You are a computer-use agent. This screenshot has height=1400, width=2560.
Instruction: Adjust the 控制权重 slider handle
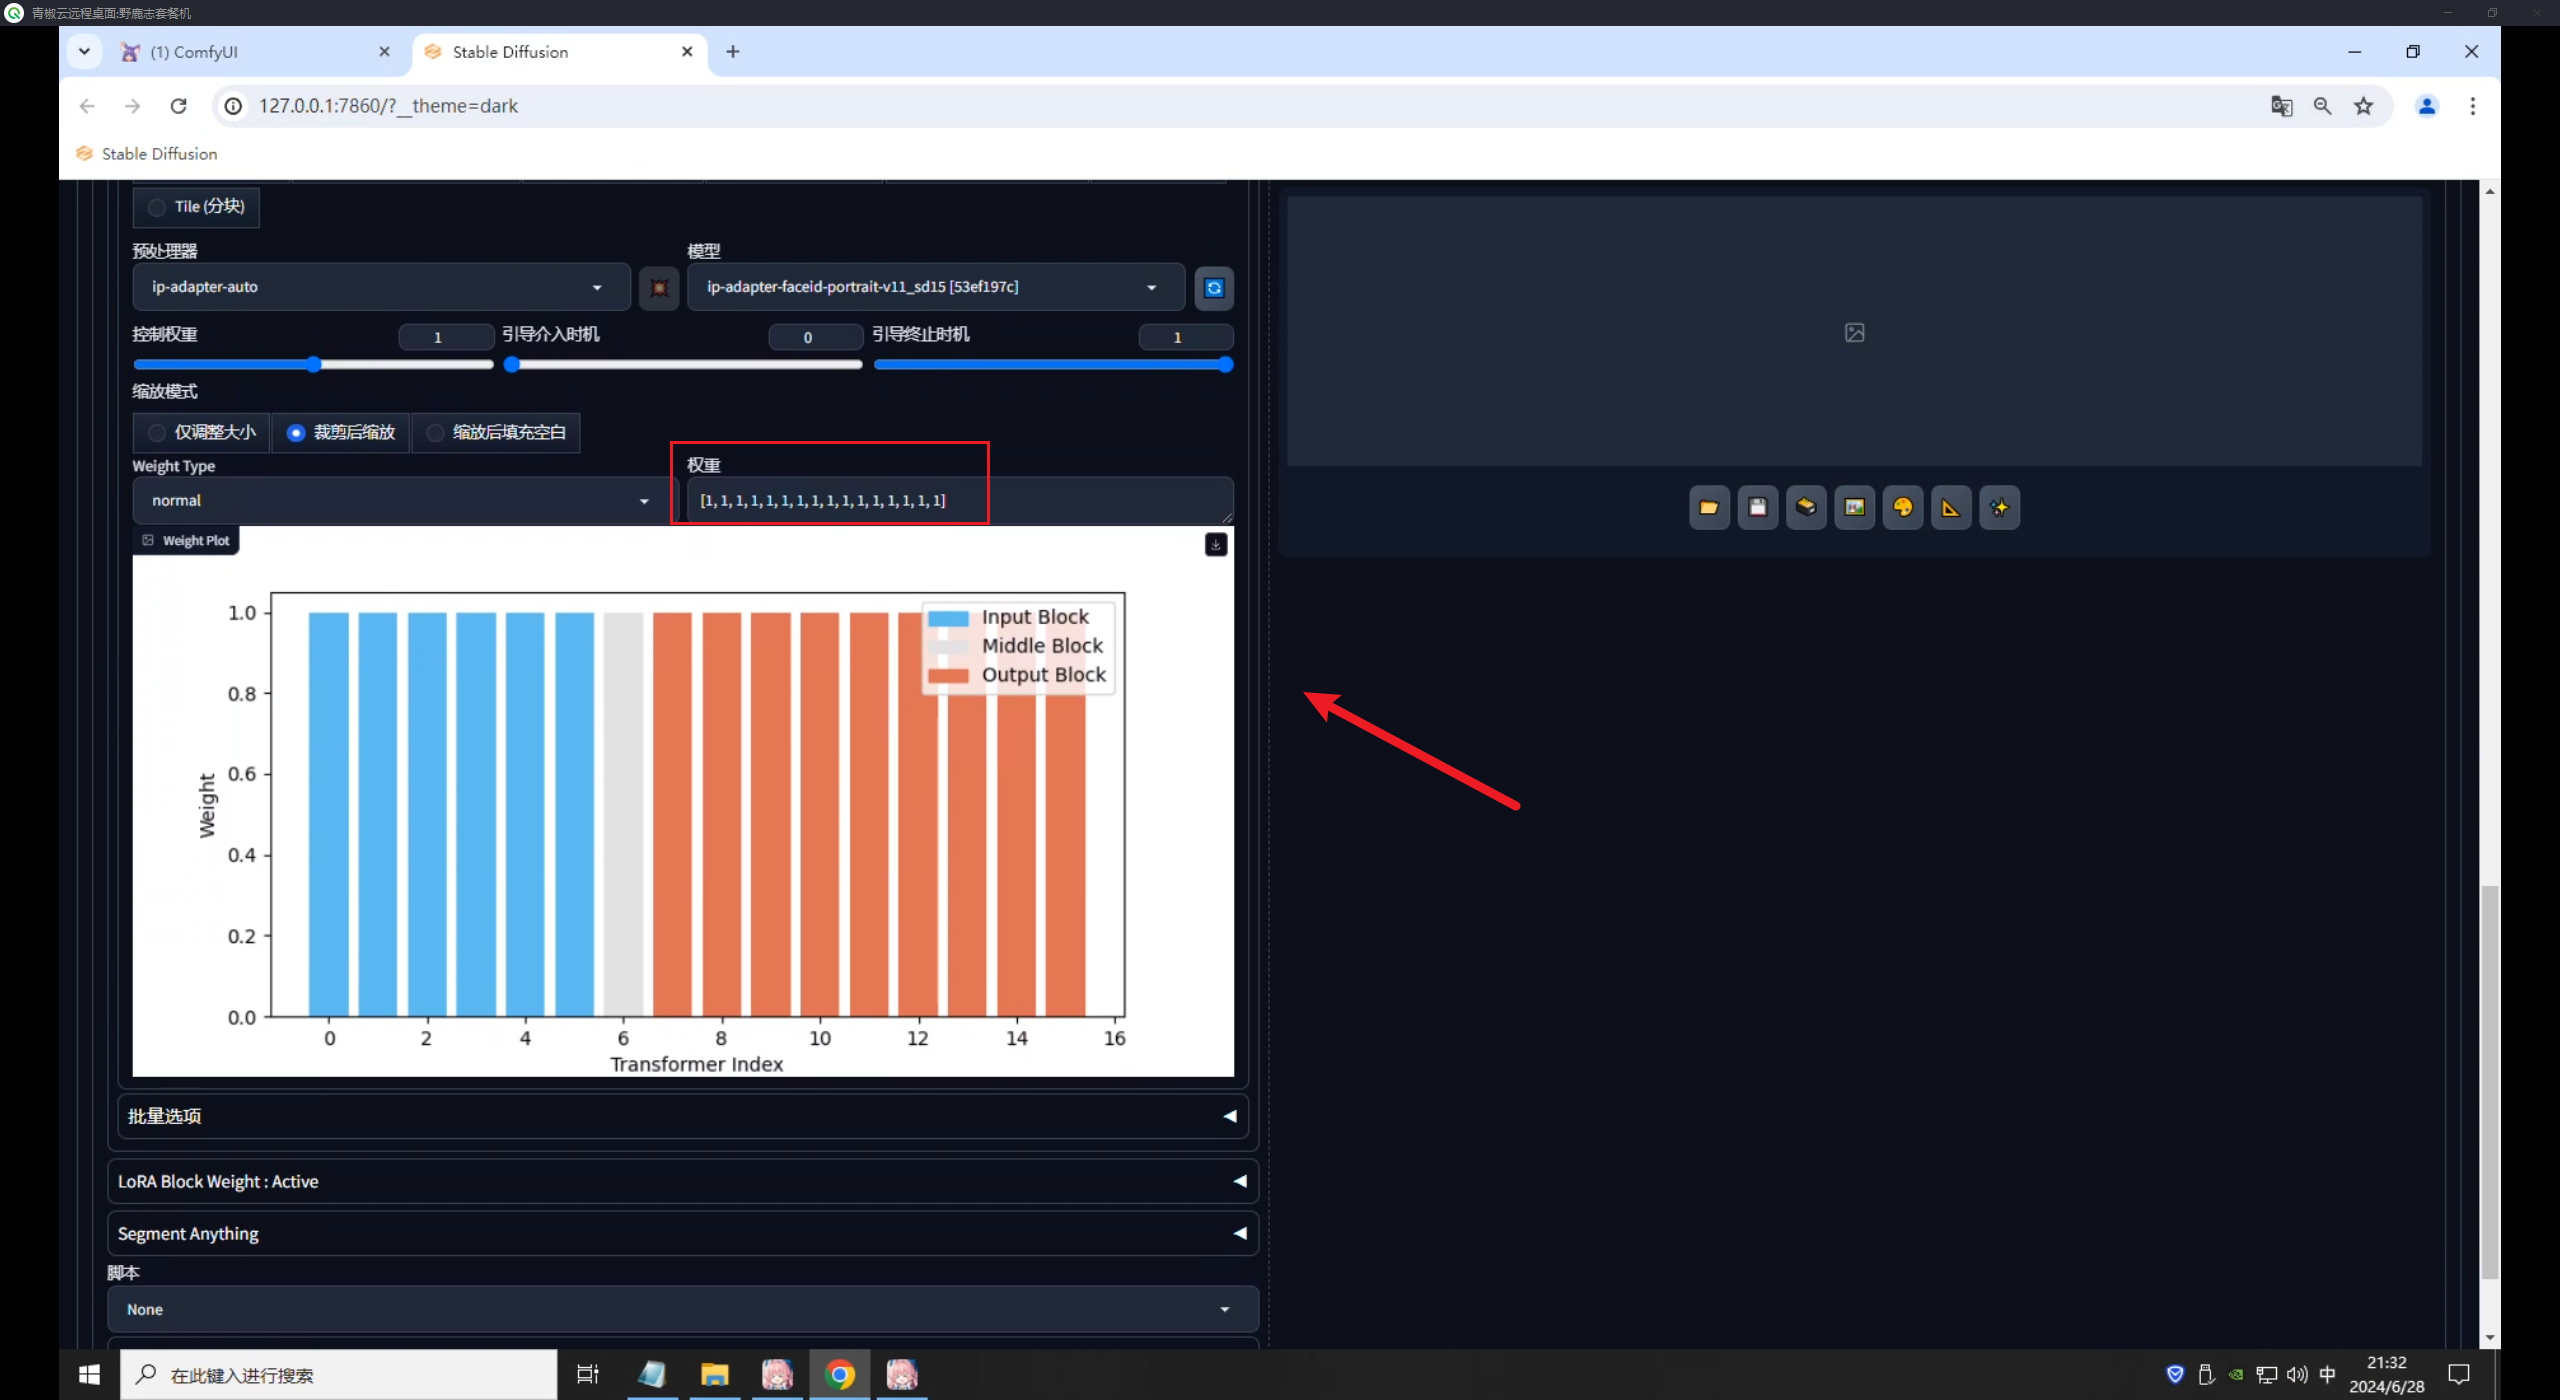point(314,365)
